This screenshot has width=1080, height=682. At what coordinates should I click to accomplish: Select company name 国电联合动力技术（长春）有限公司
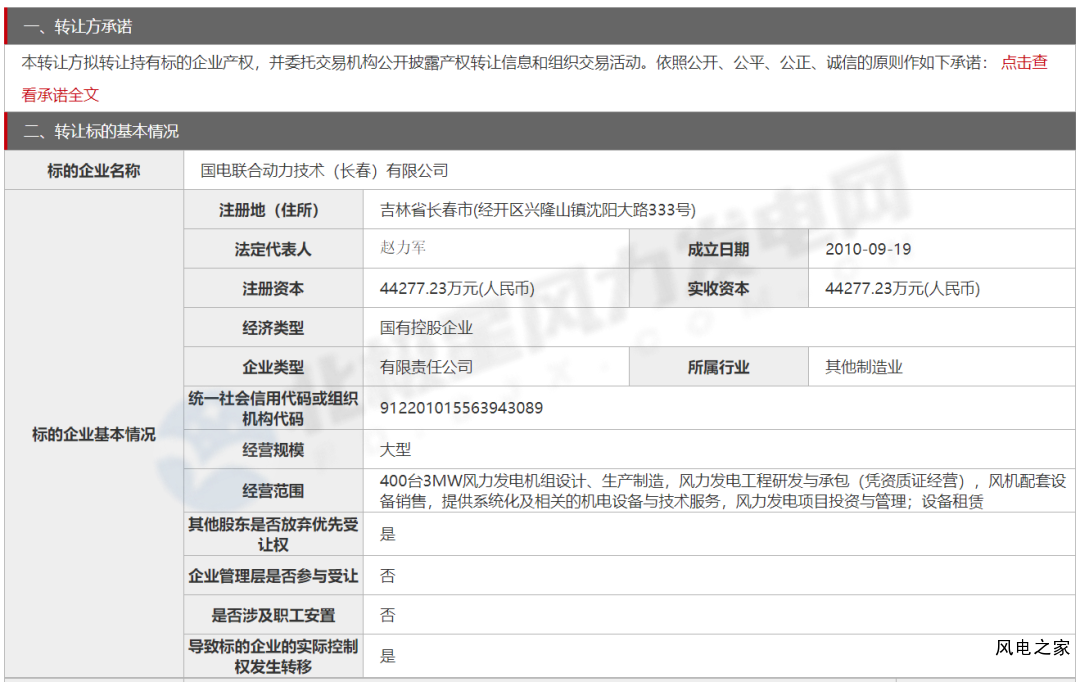pos(324,171)
